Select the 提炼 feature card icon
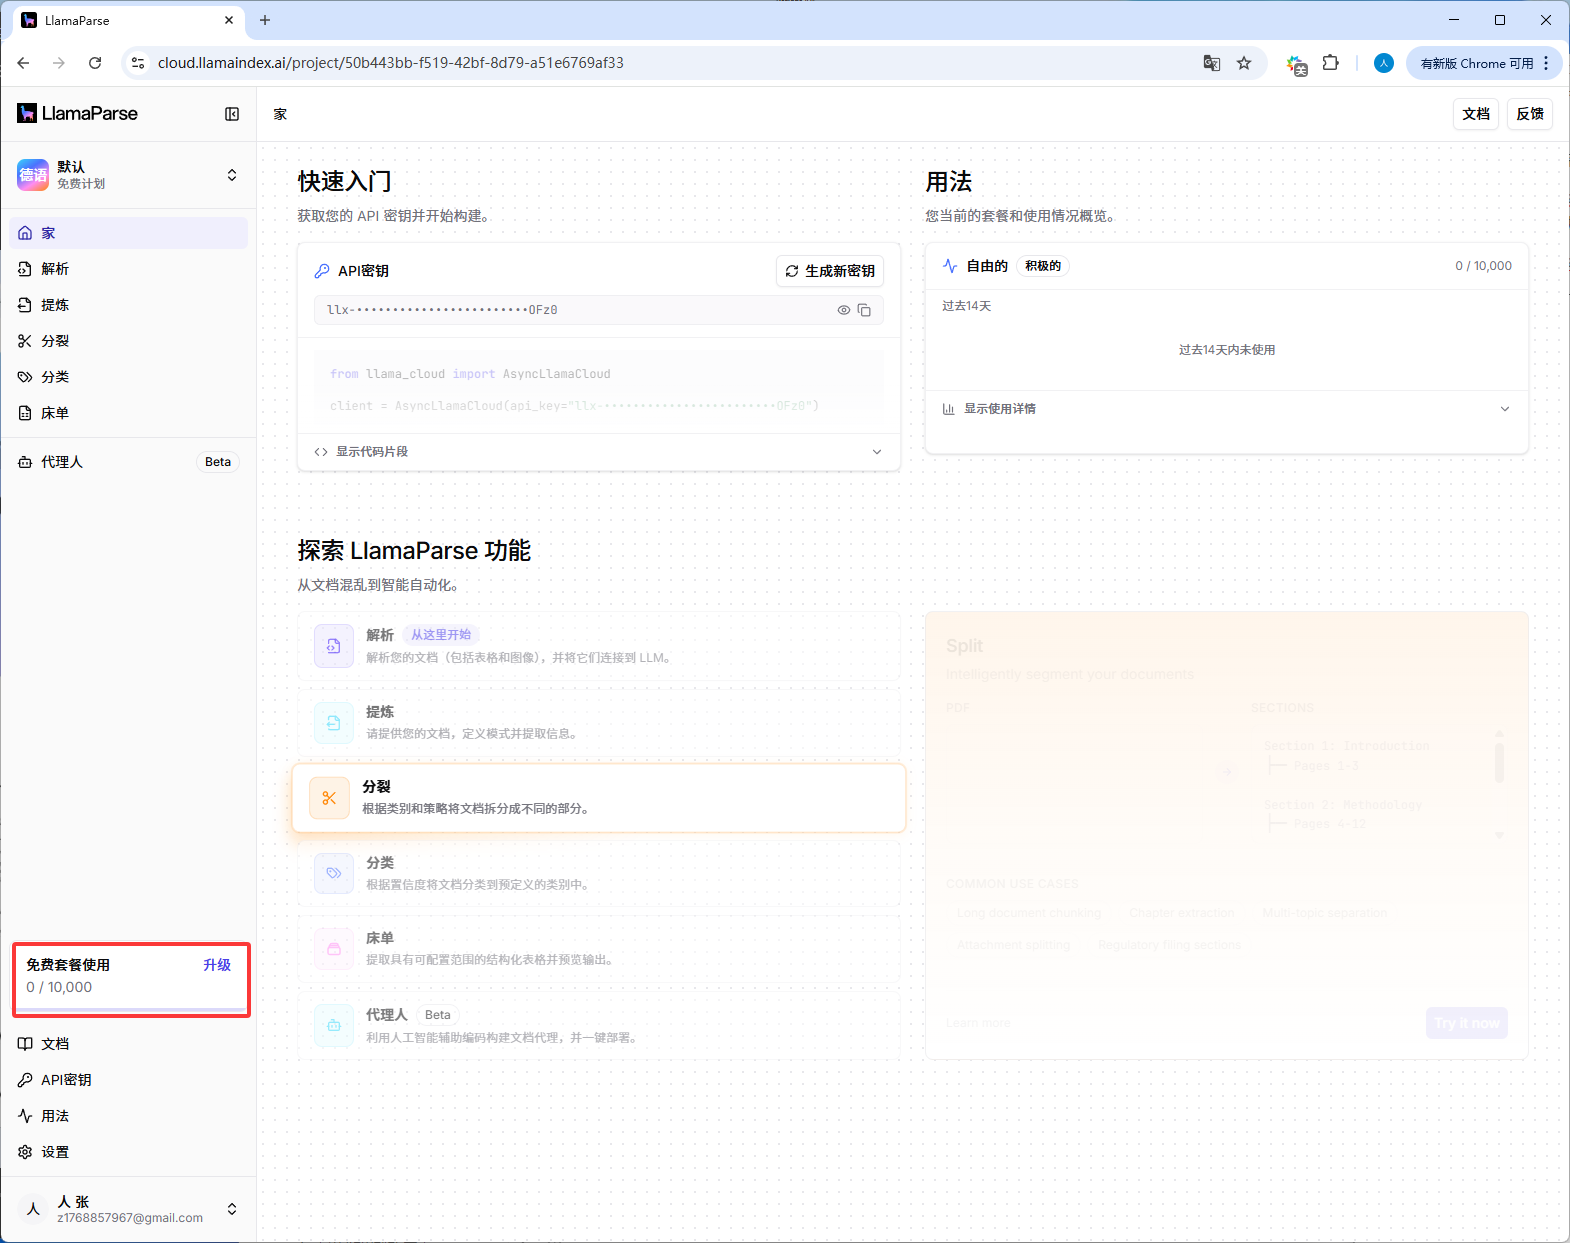The width and height of the screenshot is (1570, 1243). 334,722
